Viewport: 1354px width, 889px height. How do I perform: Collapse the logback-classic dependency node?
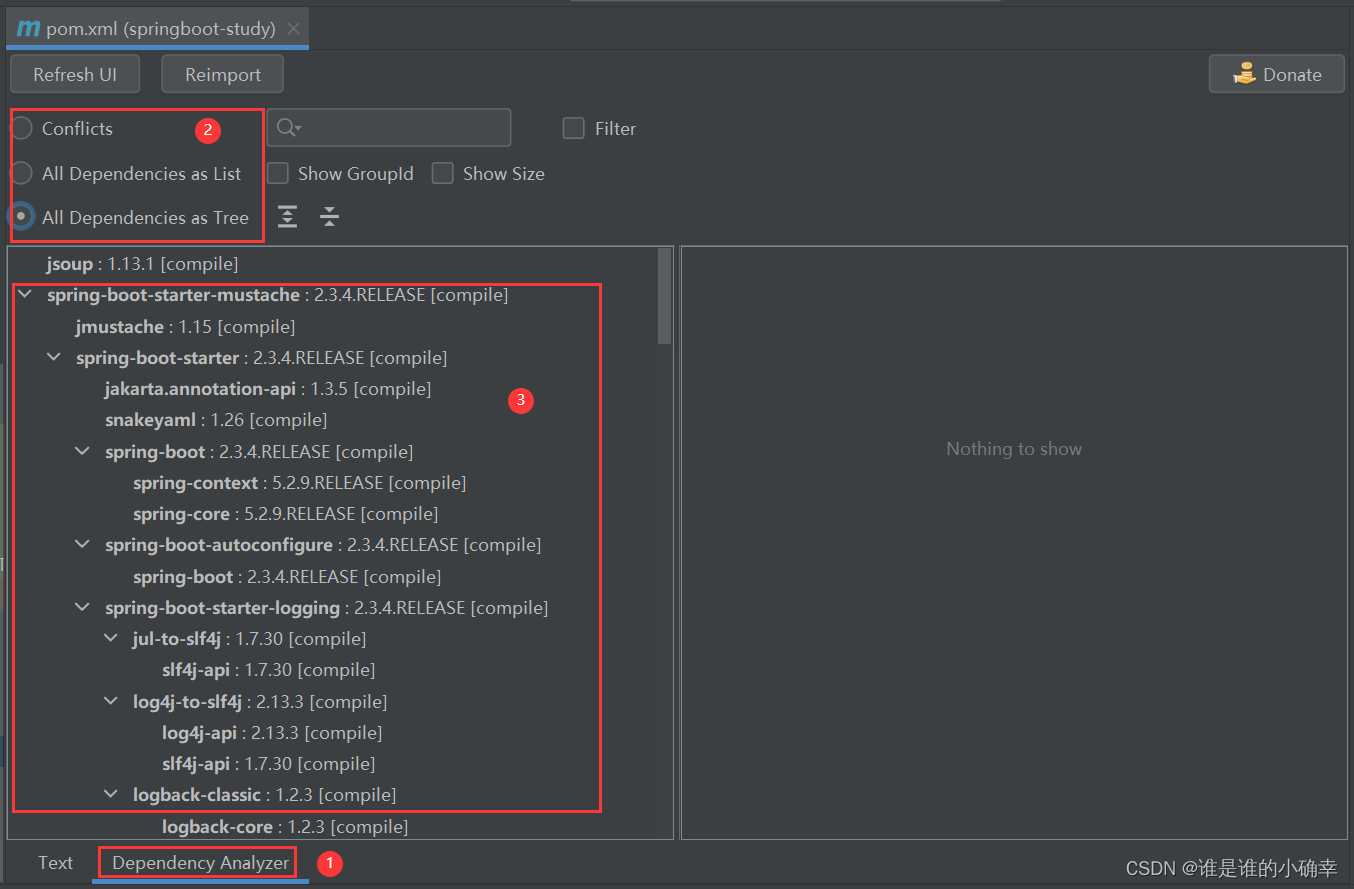pyautogui.click(x=110, y=794)
